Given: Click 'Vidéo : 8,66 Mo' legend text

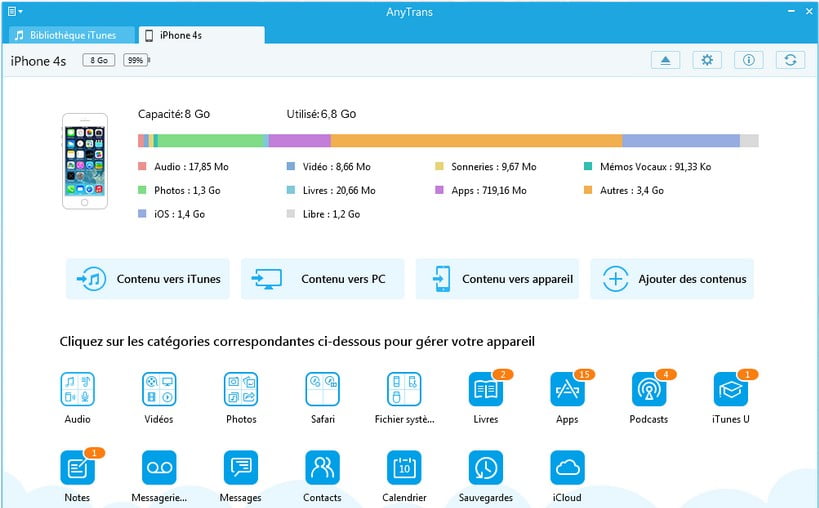Looking at the screenshot, I should coord(336,167).
